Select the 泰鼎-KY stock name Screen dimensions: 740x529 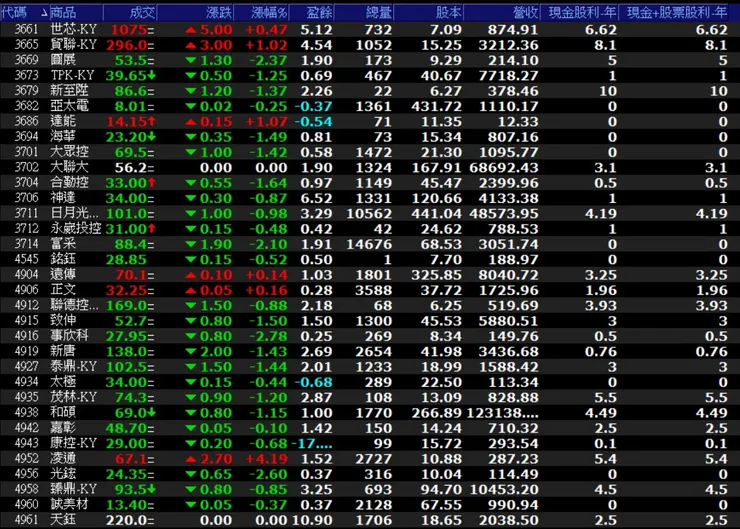coord(74,366)
